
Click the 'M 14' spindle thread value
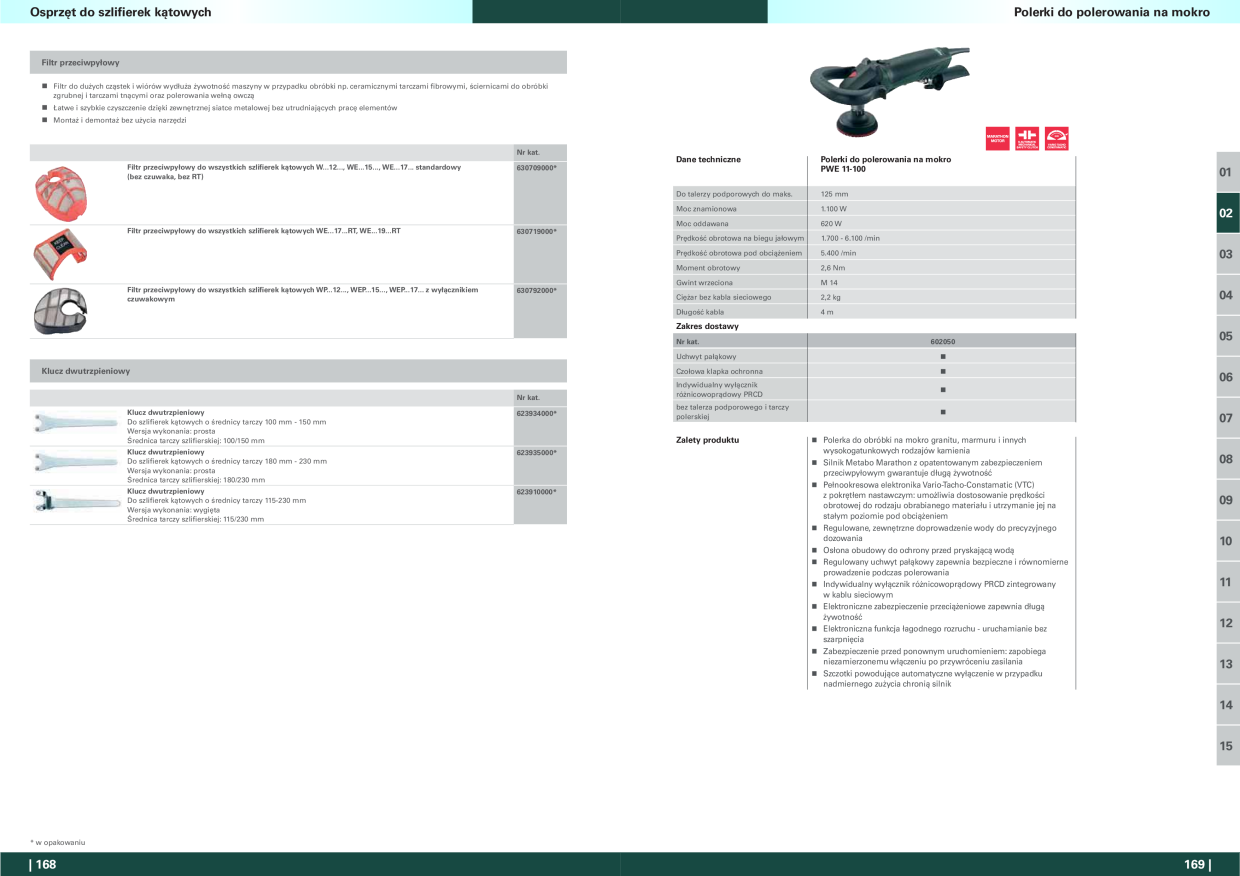tap(829, 283)
